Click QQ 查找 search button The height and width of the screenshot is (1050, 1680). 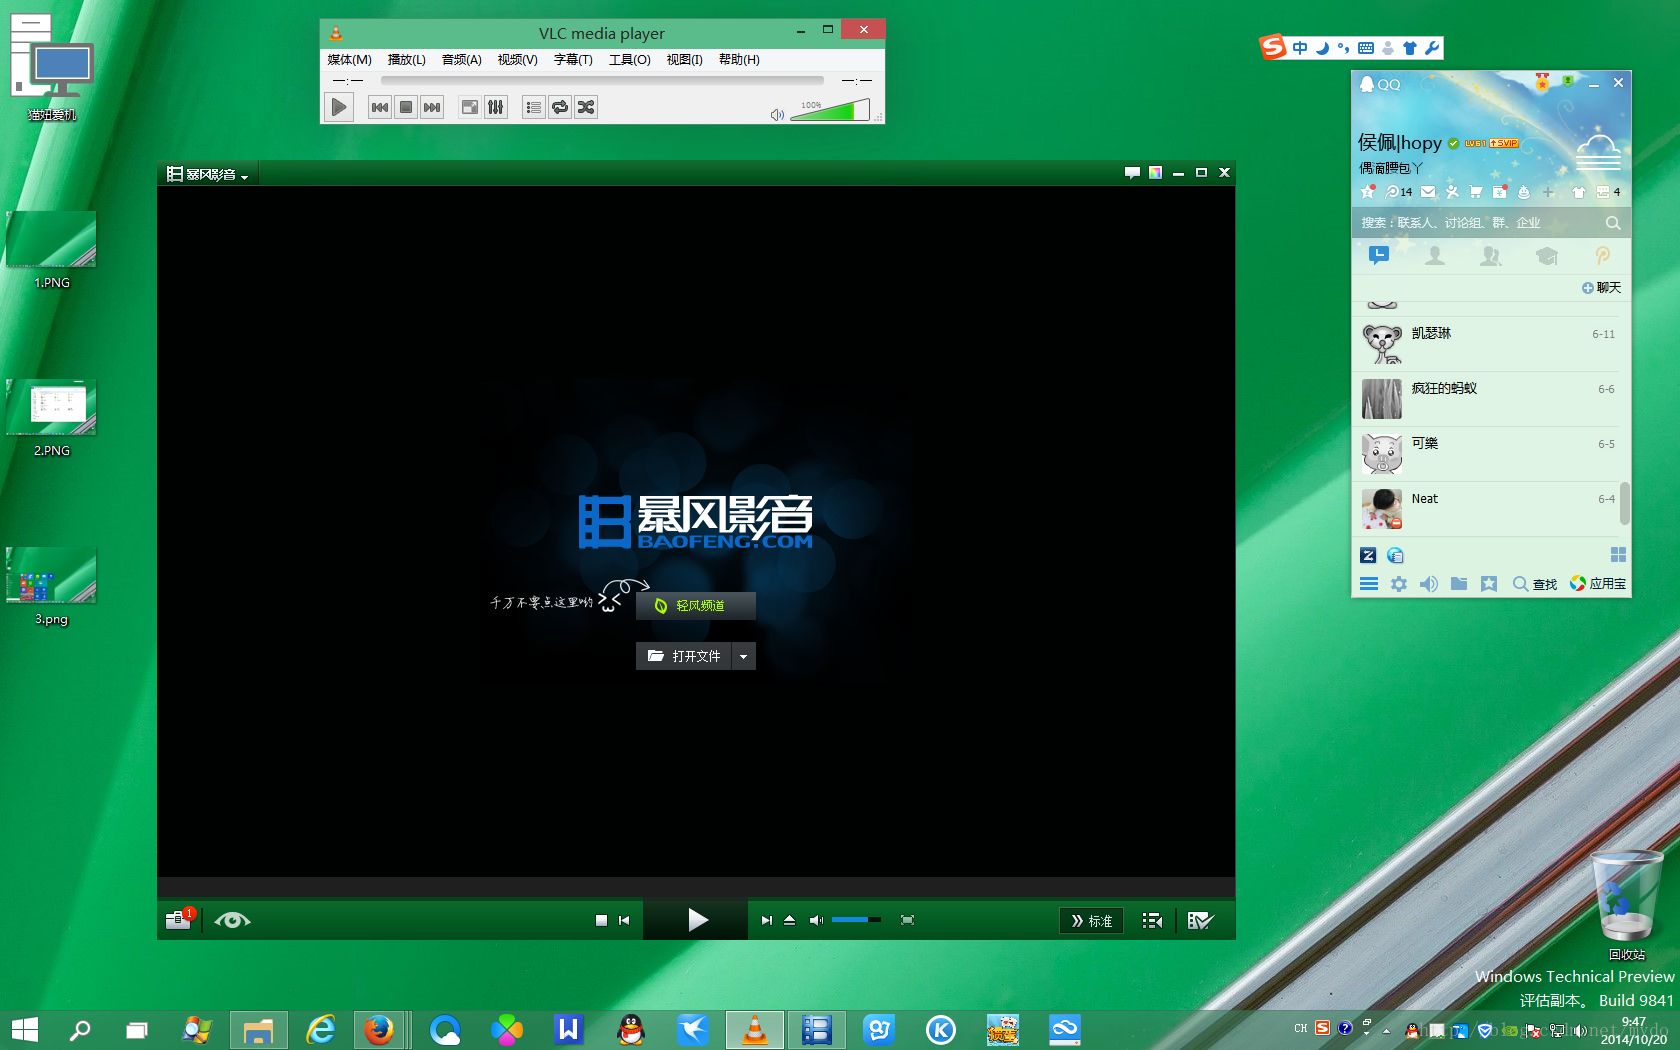(1535, 584)
